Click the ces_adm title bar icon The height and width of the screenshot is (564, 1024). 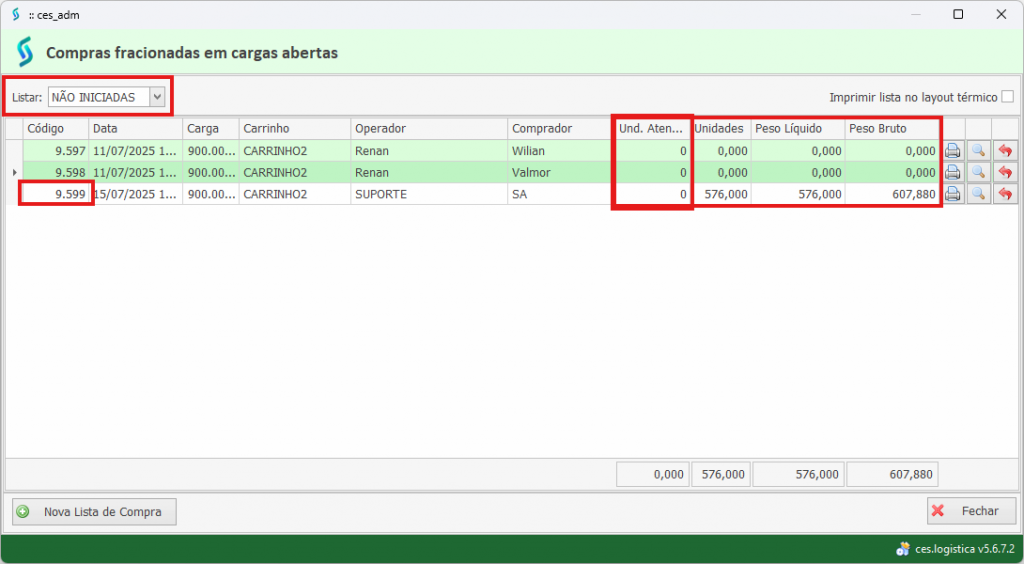[x=16, y=14]
